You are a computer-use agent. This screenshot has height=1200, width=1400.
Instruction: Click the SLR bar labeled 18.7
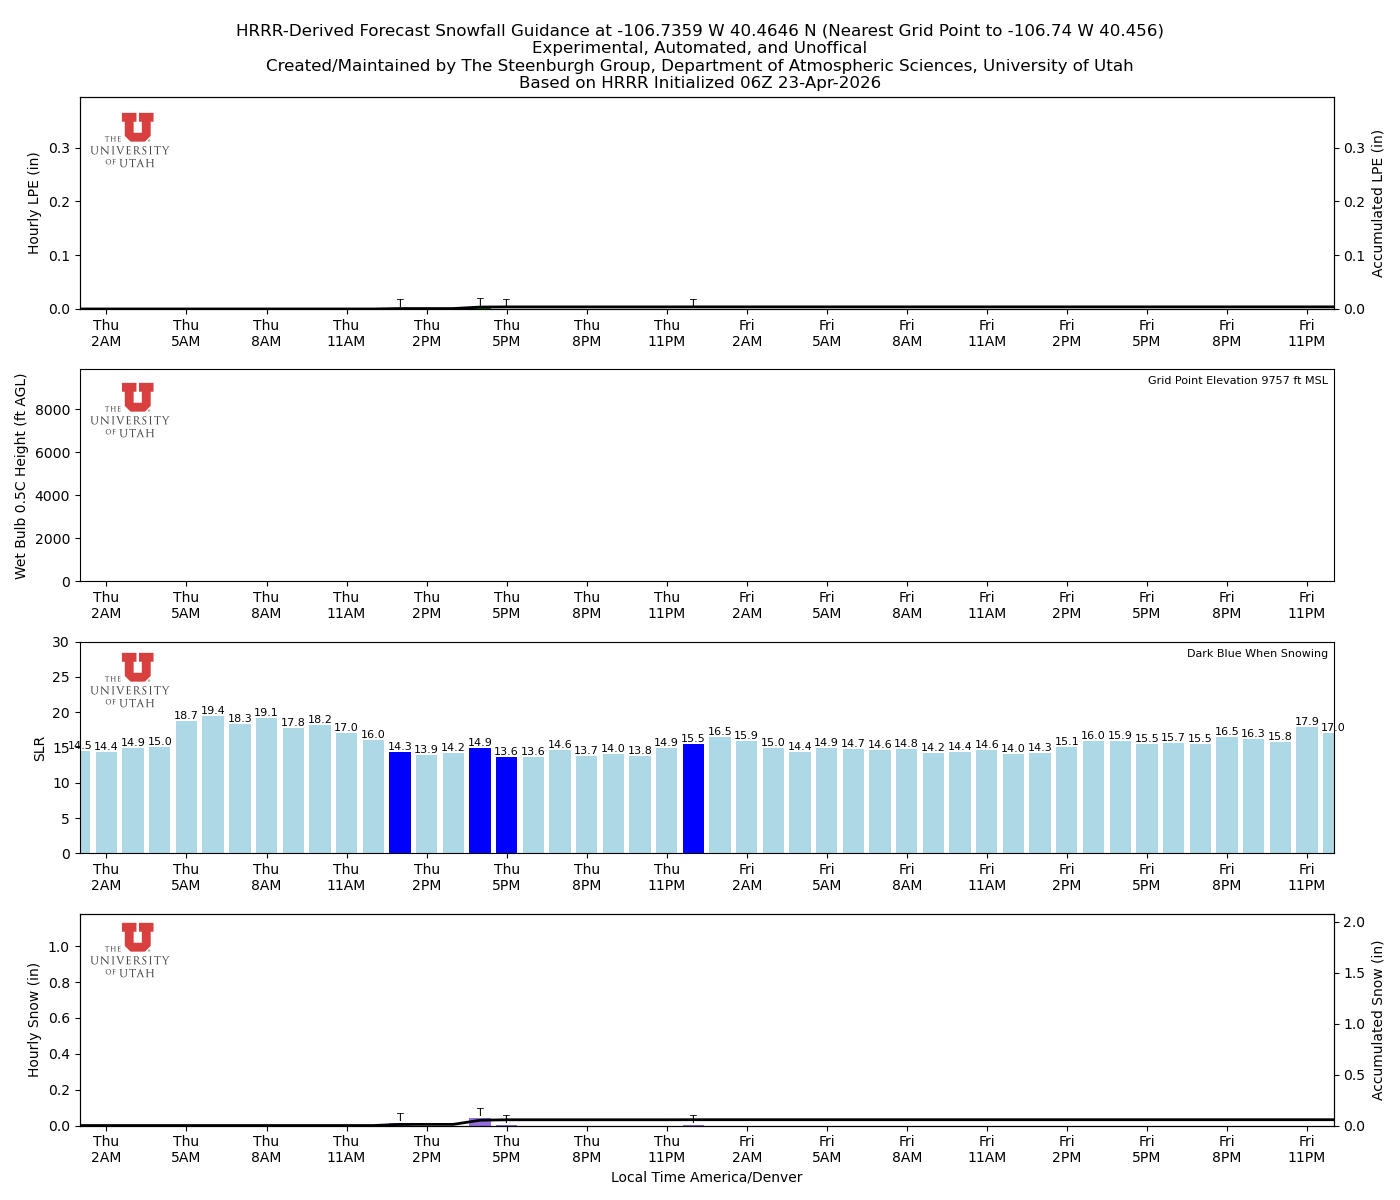click(186, 787)
